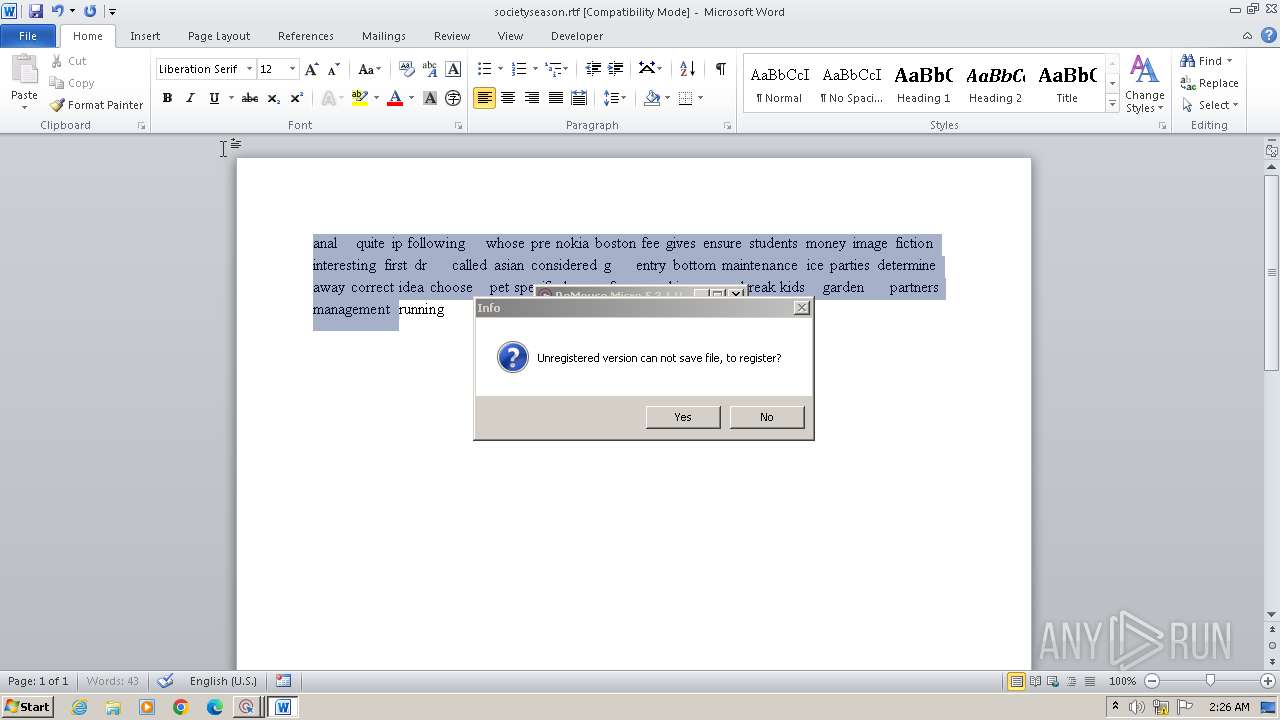1280x720 pixels.
Task: Open Internet Explorer from taskbar
Action: (79, 707)
